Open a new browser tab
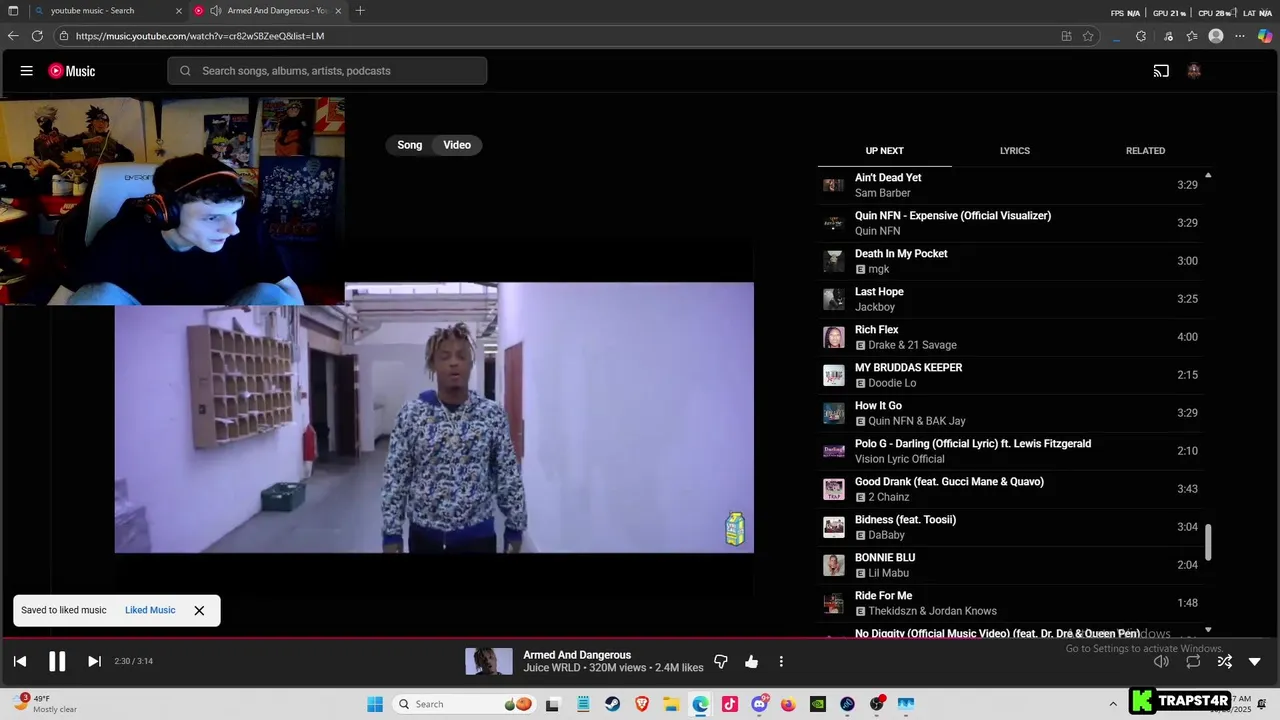Screen dimensions: 1280x720 coord(360,11)
